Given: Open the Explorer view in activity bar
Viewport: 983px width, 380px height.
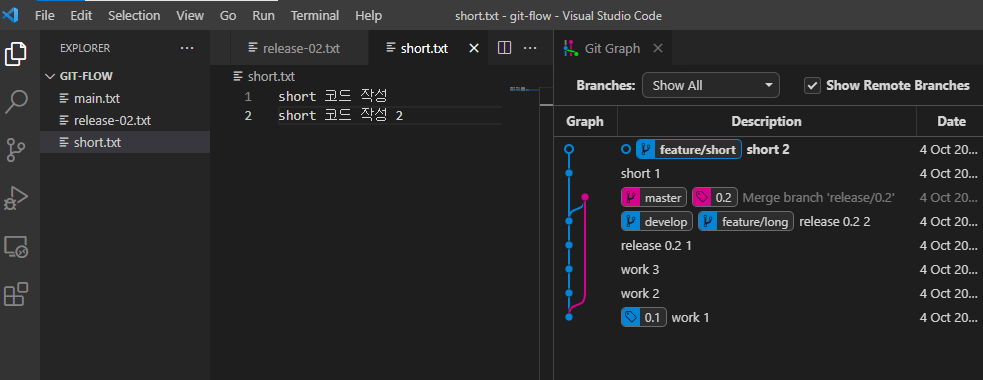Looking at the screenshot, I should click(x=16, y=53).
